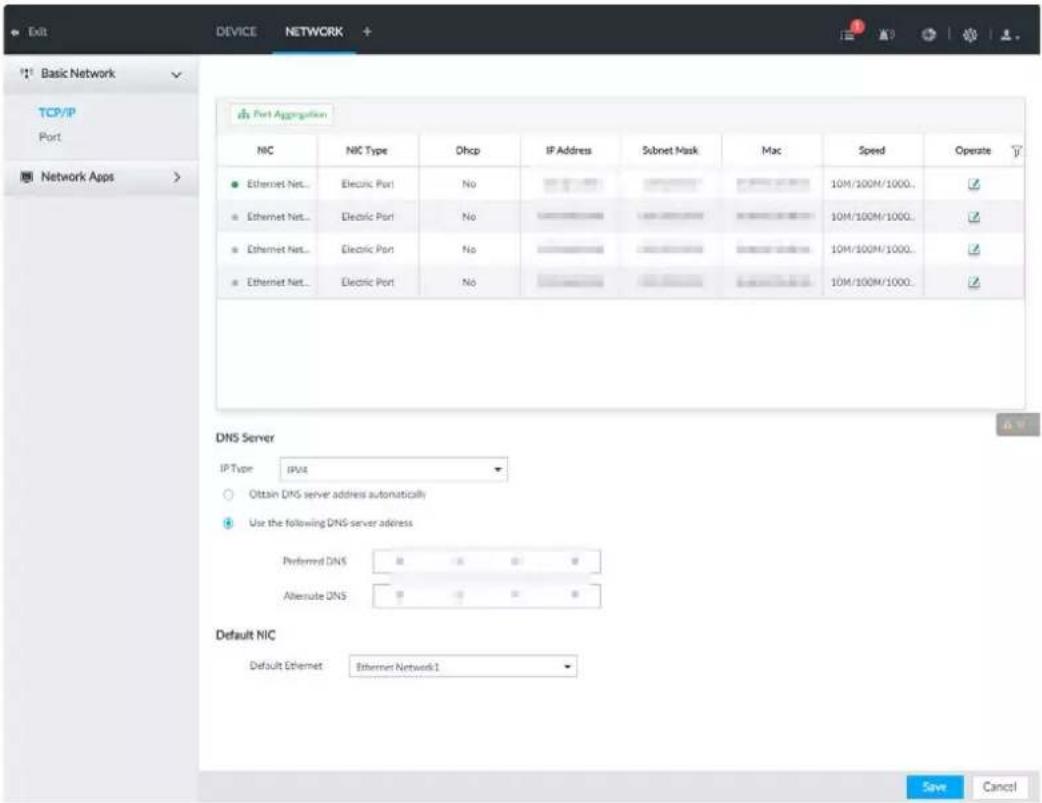1042x803 pixels.
Task: Open the settings gear in header
Action: pos(970,35)
